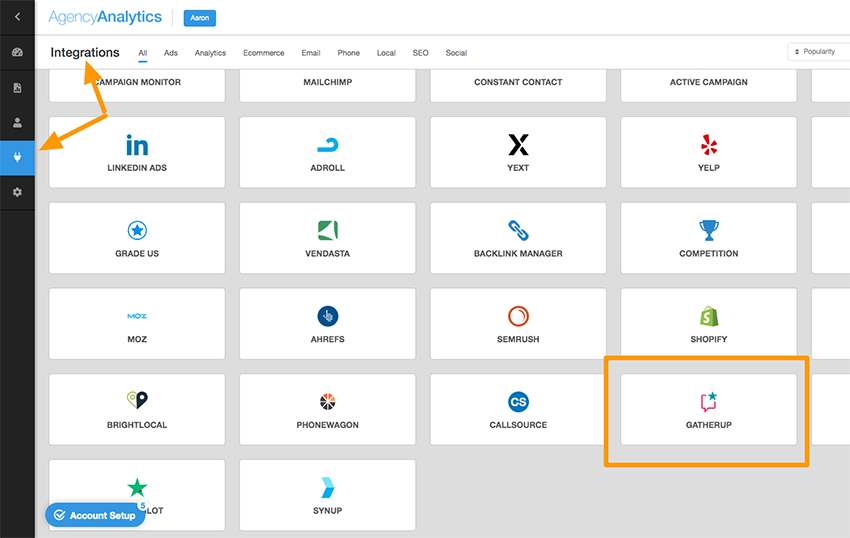Click the LINKEDIN ADS label

(137, 168)
